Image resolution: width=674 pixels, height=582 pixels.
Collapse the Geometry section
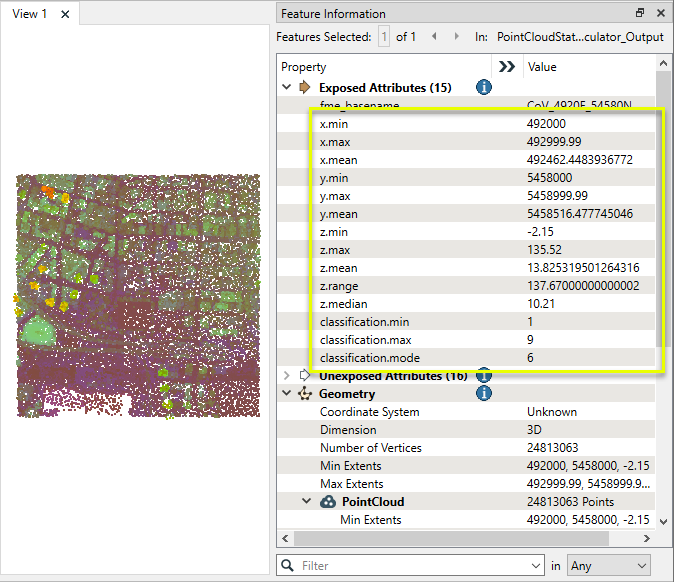pyautogui.click(x=287, y=394)
